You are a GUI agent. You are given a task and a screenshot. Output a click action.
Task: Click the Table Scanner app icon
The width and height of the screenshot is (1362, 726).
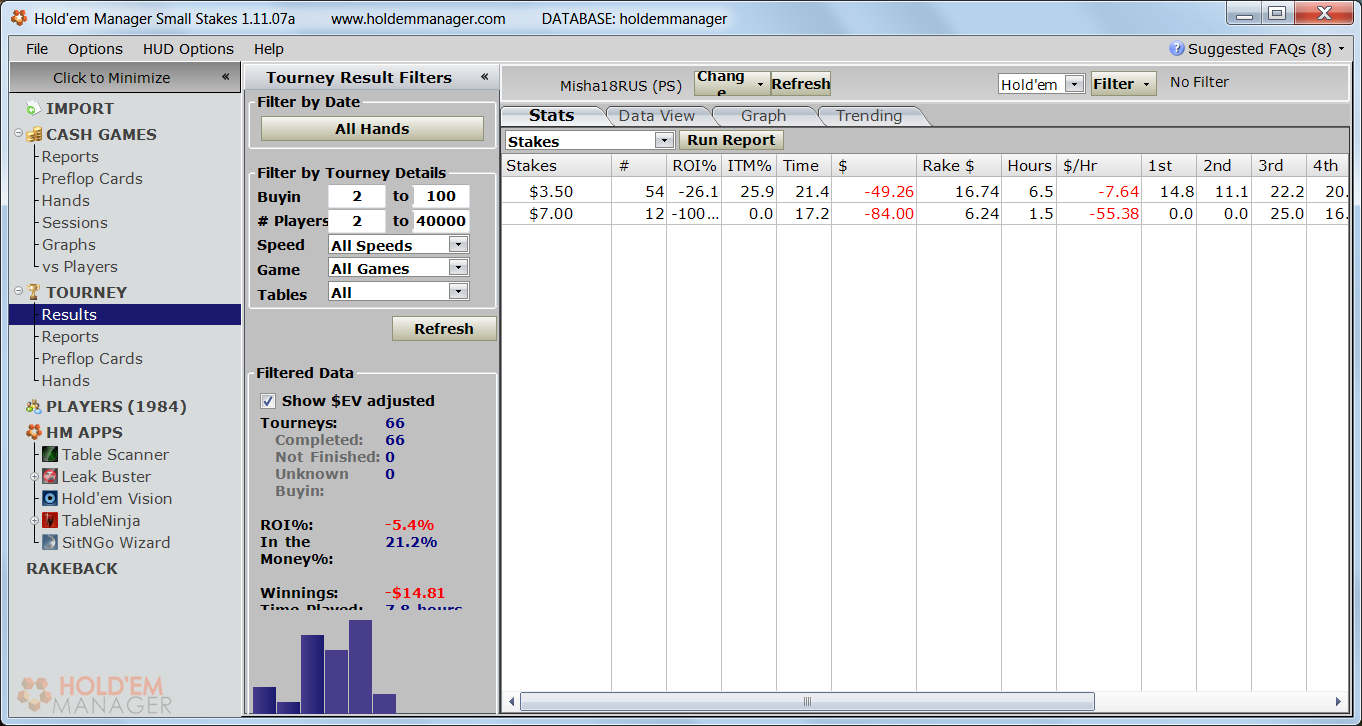(x=51, y=454)
